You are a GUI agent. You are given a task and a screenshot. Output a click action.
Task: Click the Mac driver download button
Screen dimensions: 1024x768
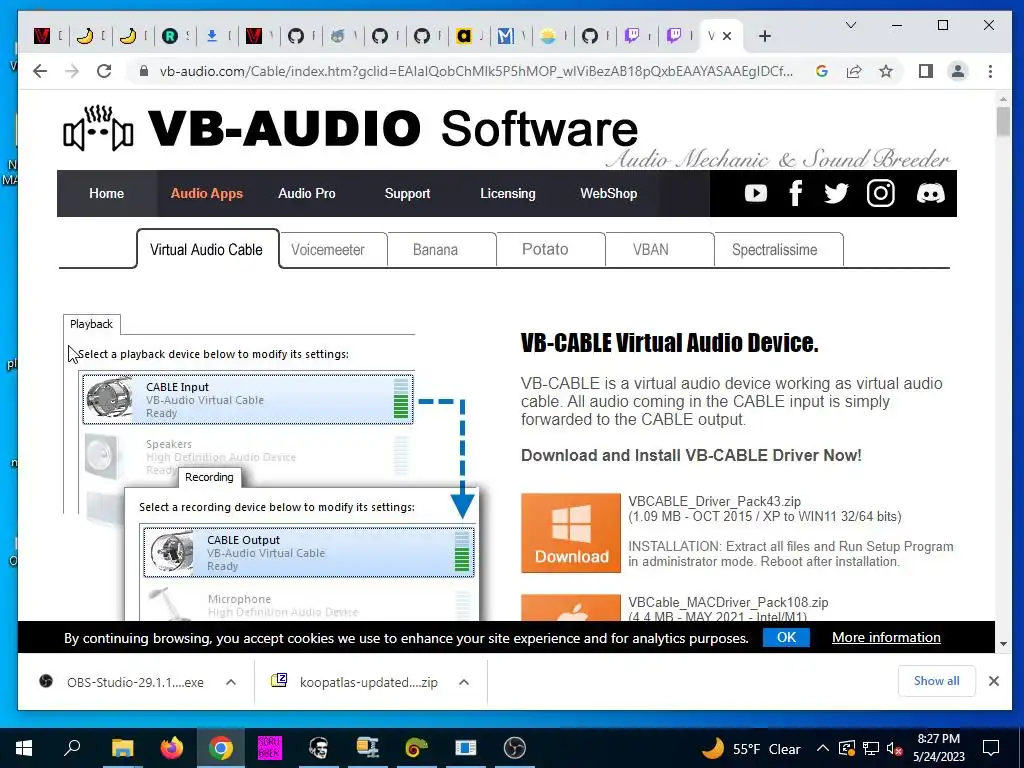[571, 607]
